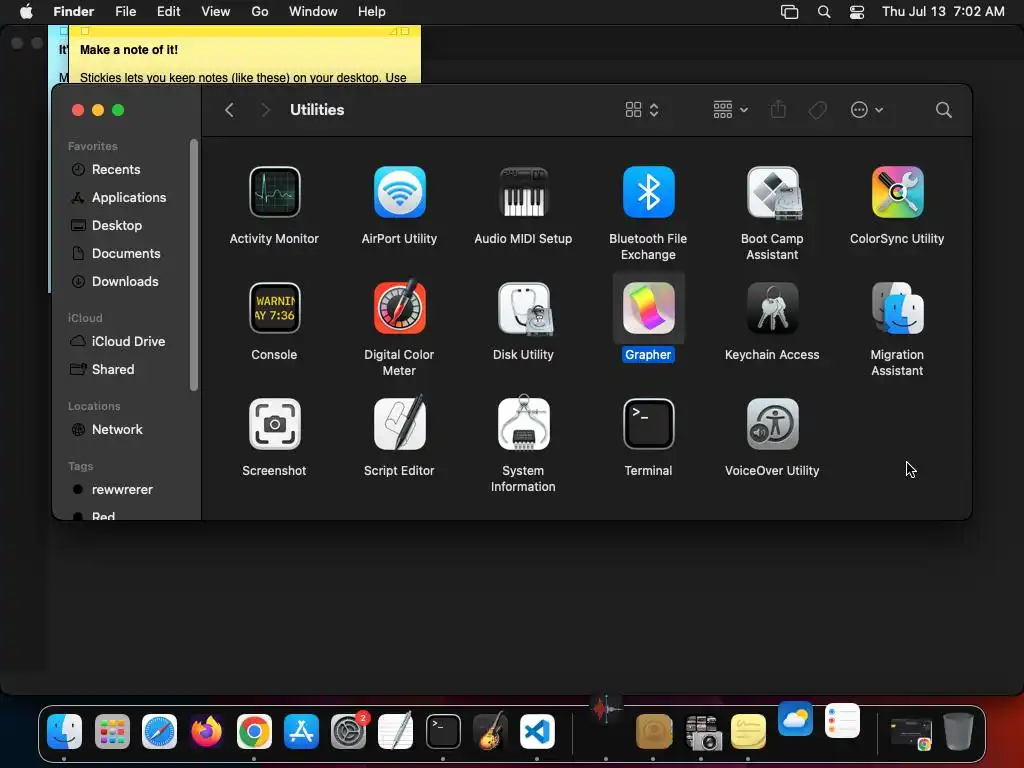Click the yellow 'Make a note of it!' sticky

pyautogui.click(x=244, y=55)
